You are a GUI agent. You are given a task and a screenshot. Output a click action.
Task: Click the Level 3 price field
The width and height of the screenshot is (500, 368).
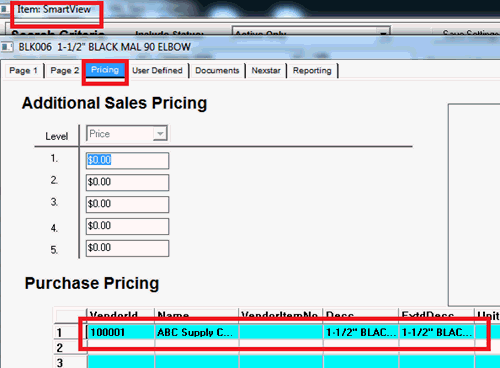pos(127,204)
